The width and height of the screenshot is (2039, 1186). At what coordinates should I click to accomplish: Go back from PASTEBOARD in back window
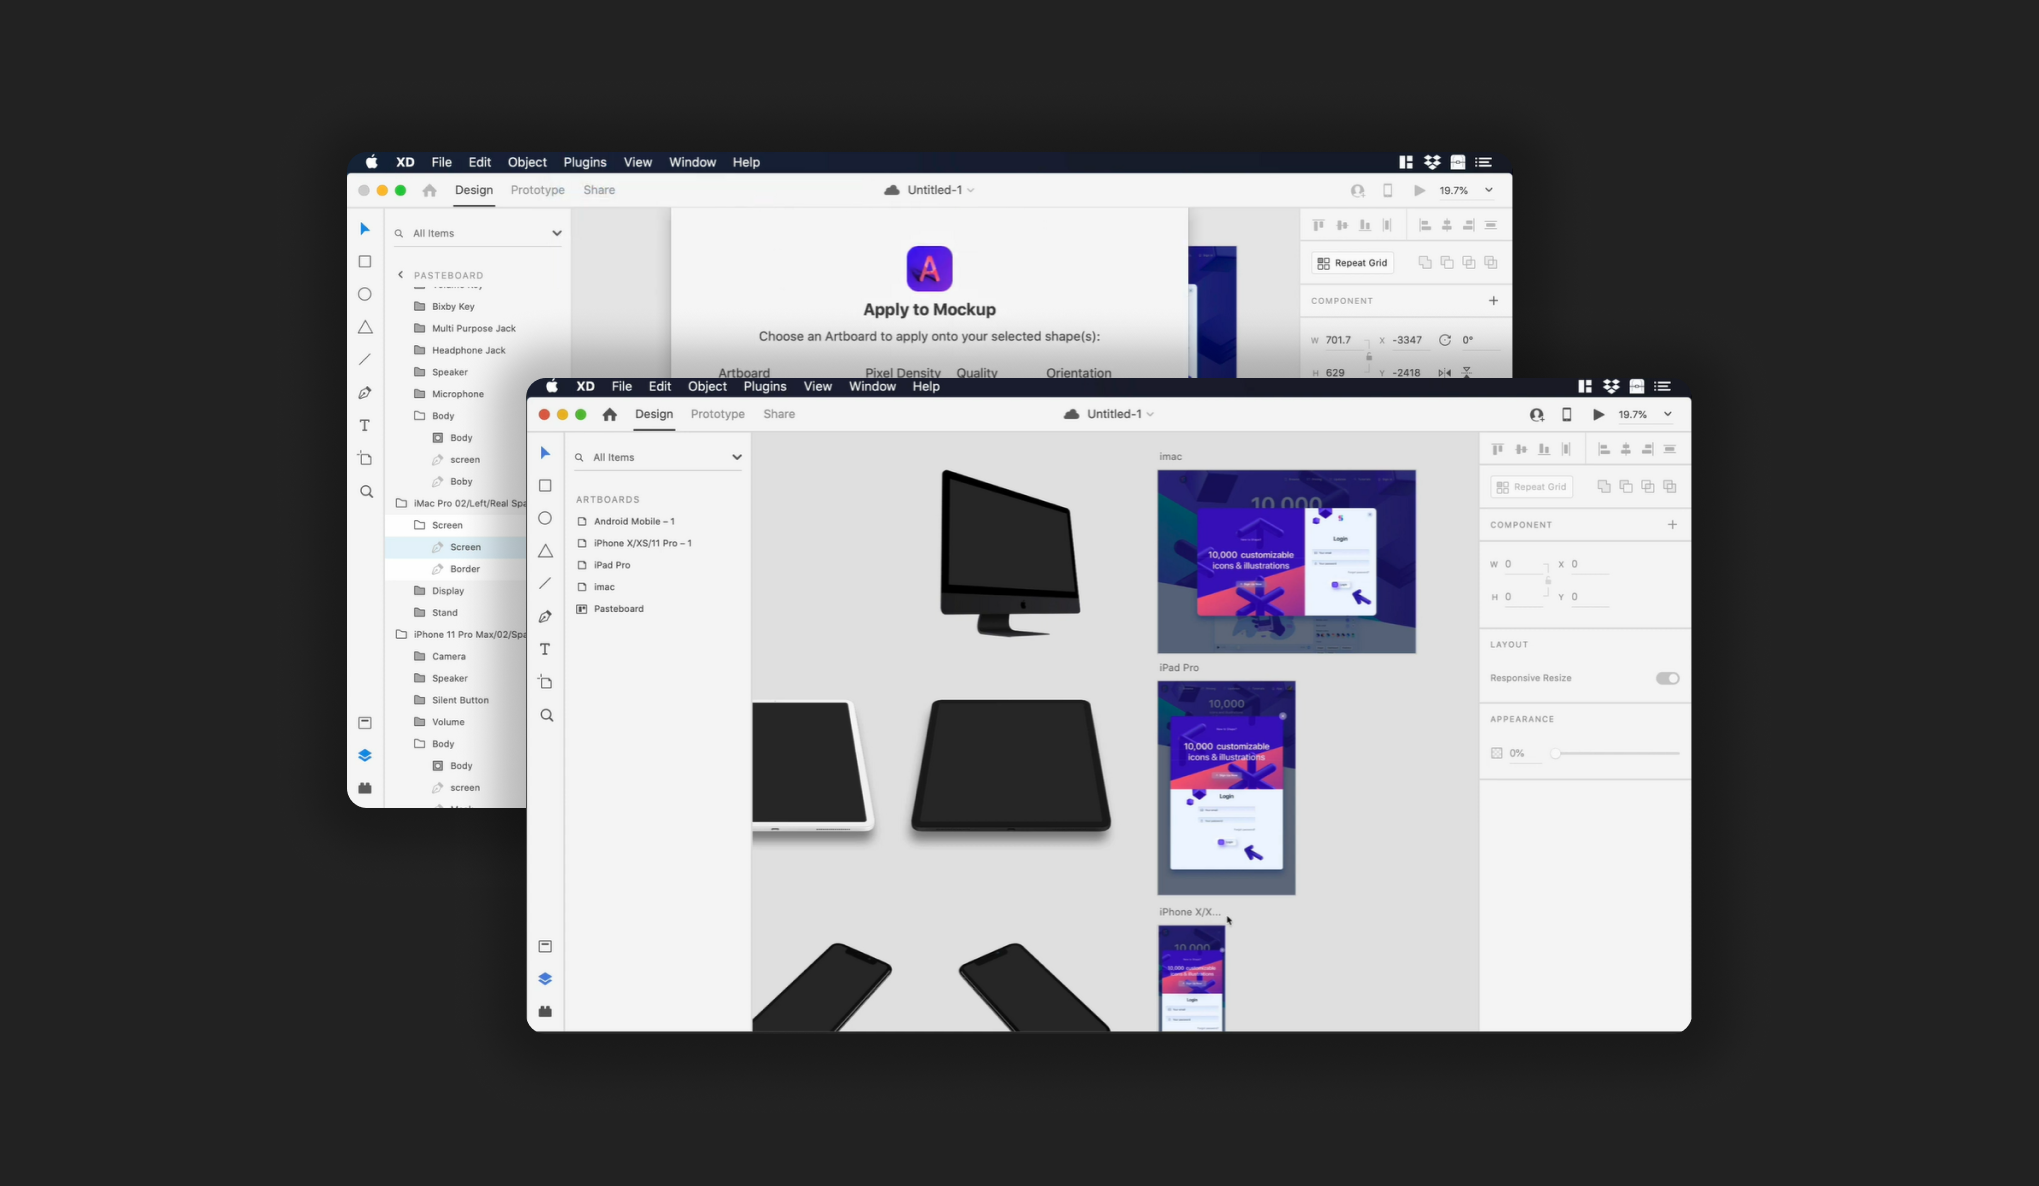tap(400, 275)
